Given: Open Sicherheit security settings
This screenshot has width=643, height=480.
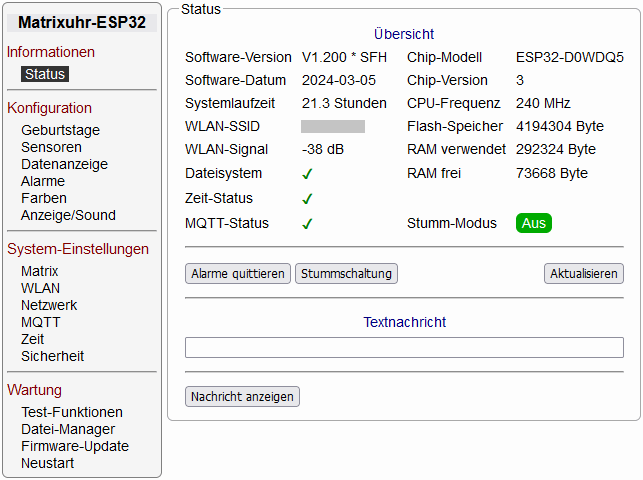Looking at the screenshot, I should click(x=52, y=356).
